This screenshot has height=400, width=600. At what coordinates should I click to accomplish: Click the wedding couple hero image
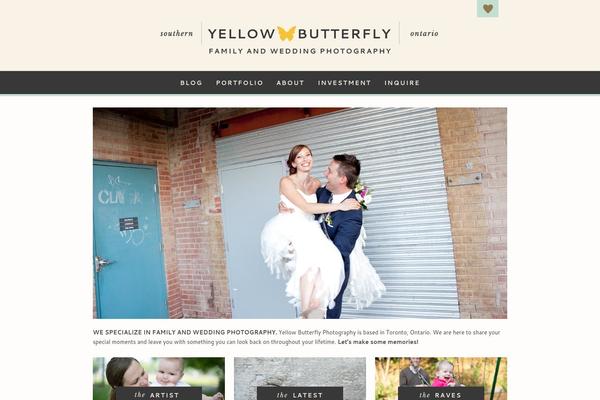[x=300, y=213]
